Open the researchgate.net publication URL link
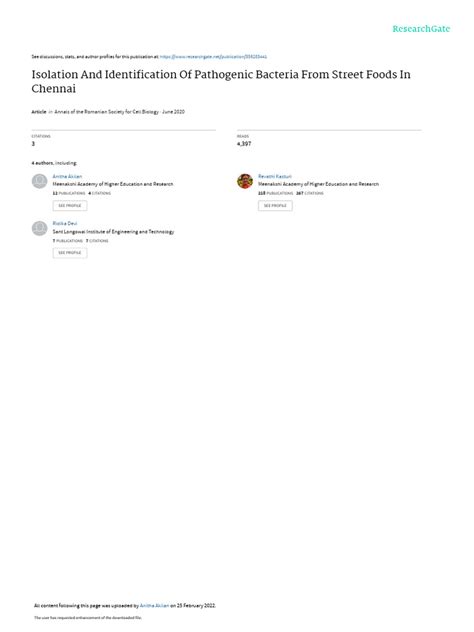 coord(213,57)
